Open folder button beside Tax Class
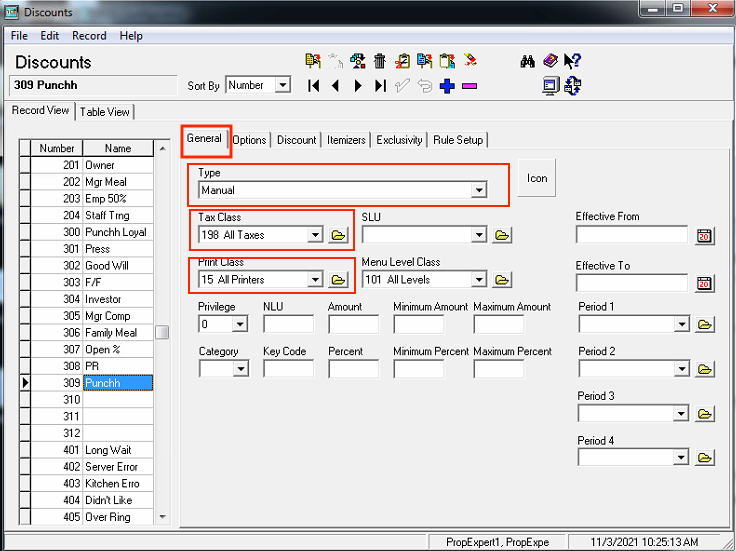 [x=338, y=235]
